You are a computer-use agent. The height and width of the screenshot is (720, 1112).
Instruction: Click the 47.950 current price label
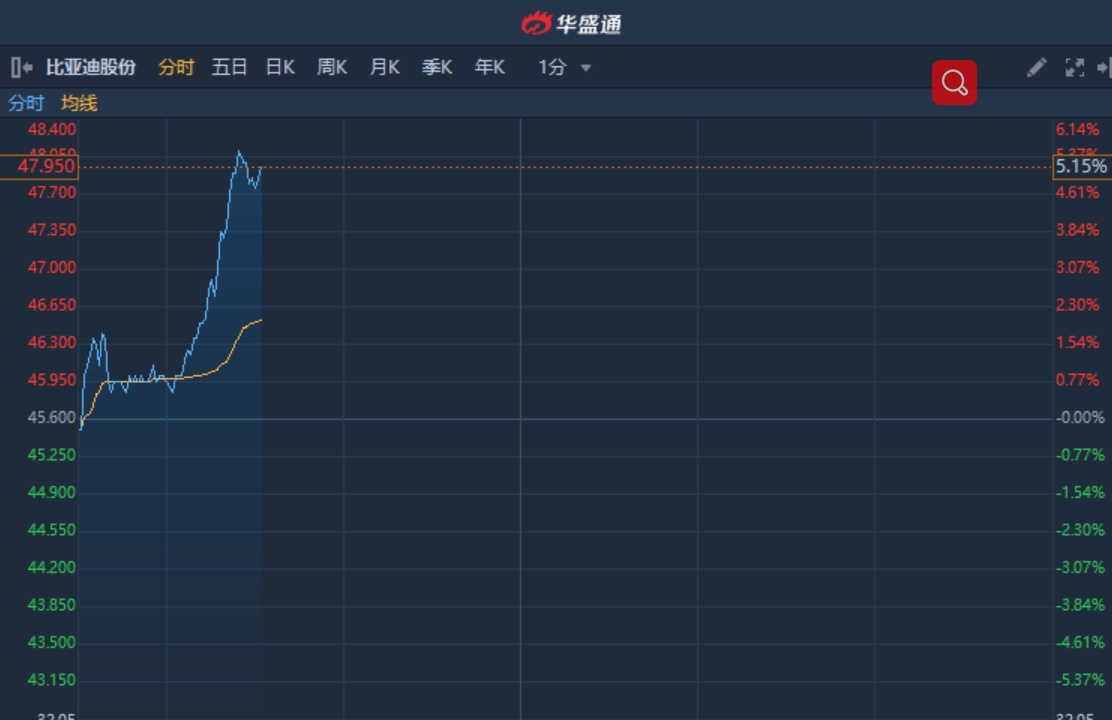click(x=40, y=166)
